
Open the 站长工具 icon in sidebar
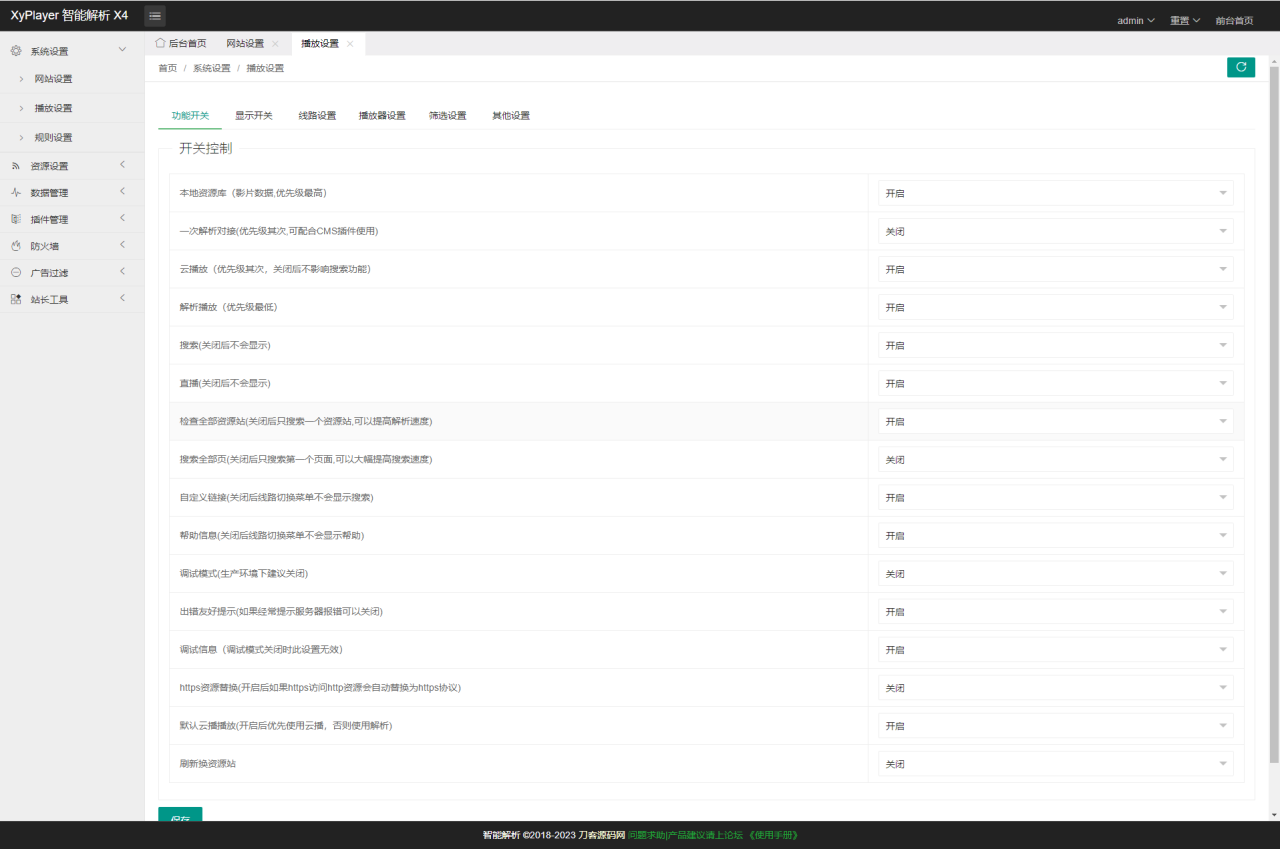(x=15, y=298)
